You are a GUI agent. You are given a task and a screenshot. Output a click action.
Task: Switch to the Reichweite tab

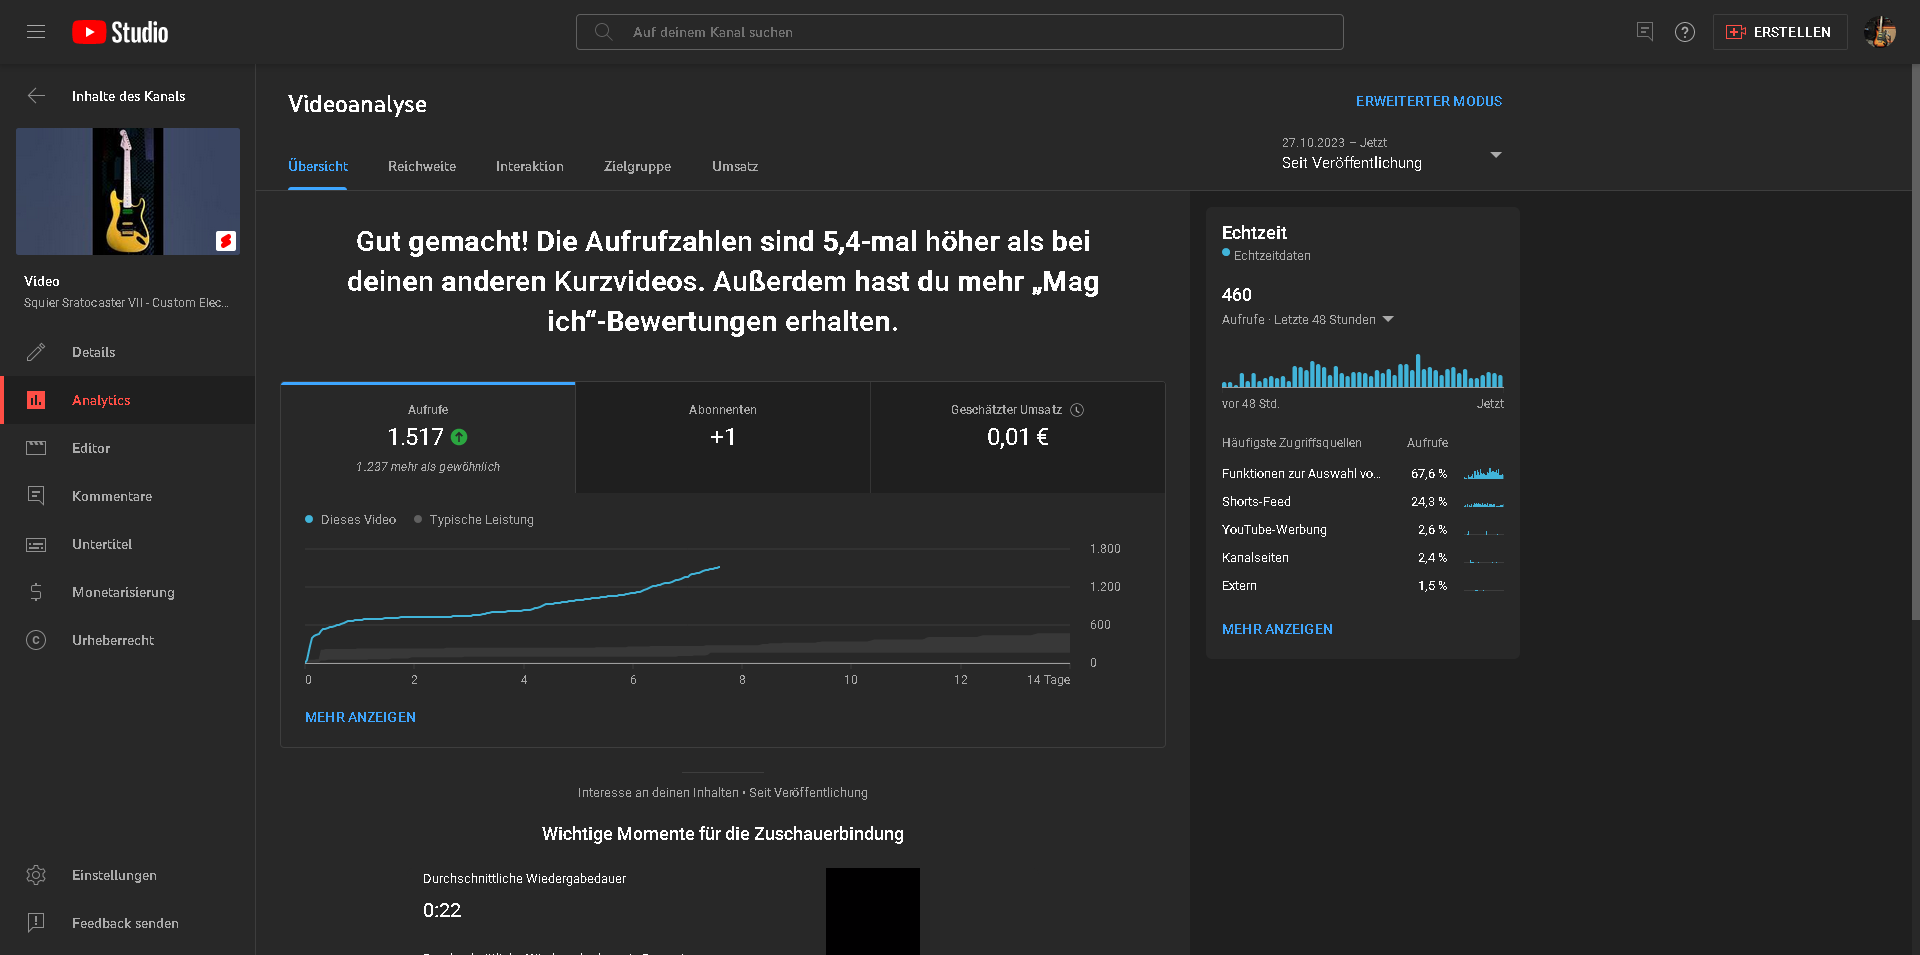coord(422,167)
